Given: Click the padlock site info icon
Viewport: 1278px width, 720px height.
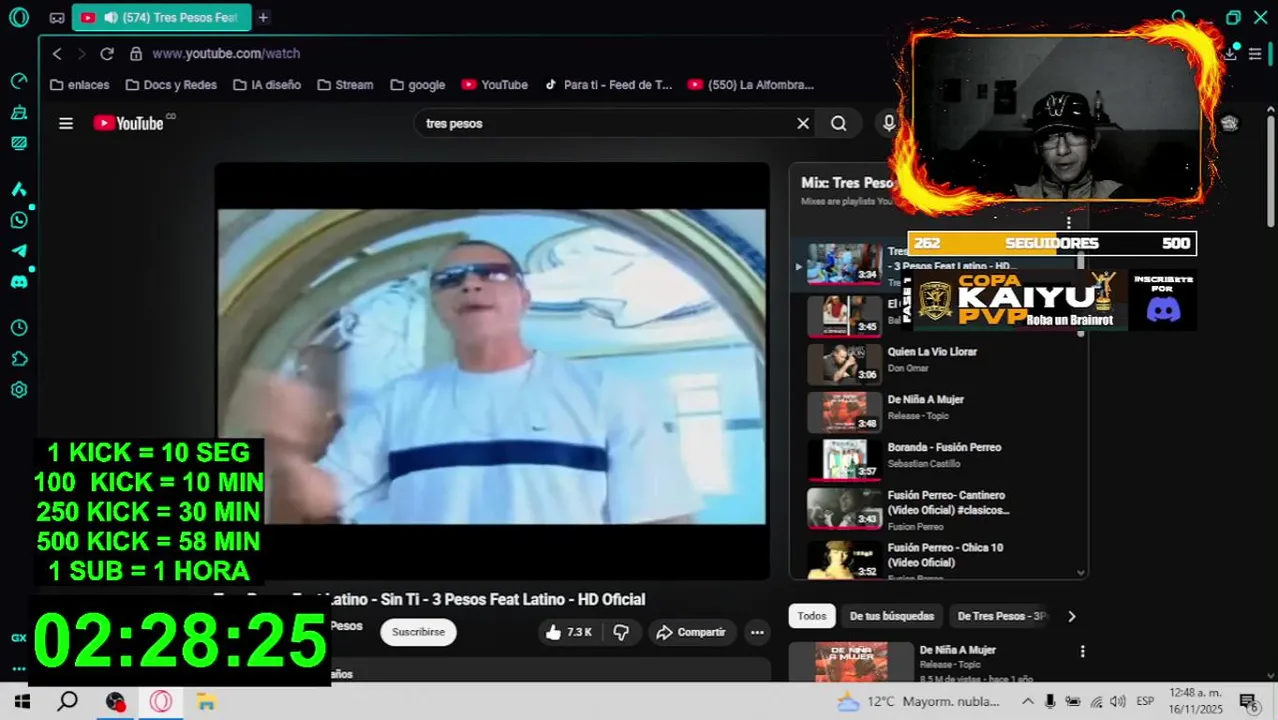Looking at the screenshot, I should 135,53.
